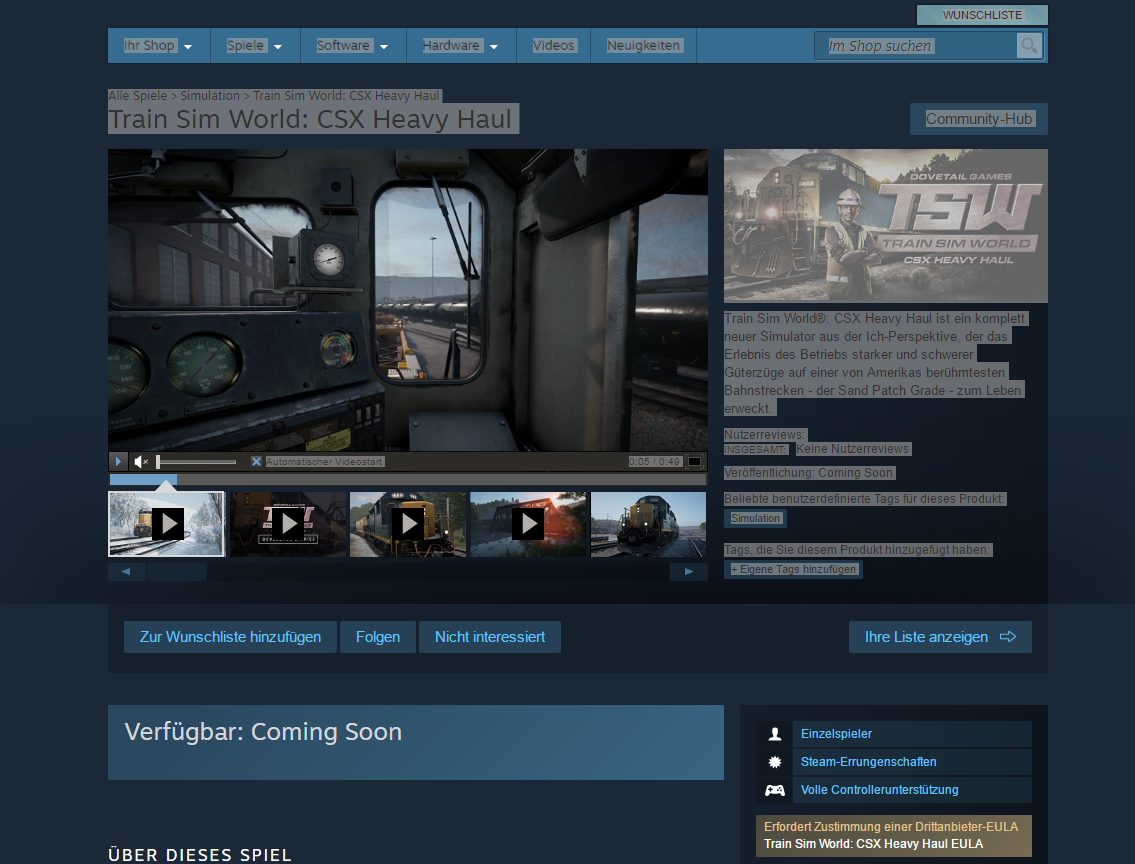The height and width of the screenshot is (864, 1135).
Task: Click Zur Wunschliste hinzufügen
Action: click(230, 637)
